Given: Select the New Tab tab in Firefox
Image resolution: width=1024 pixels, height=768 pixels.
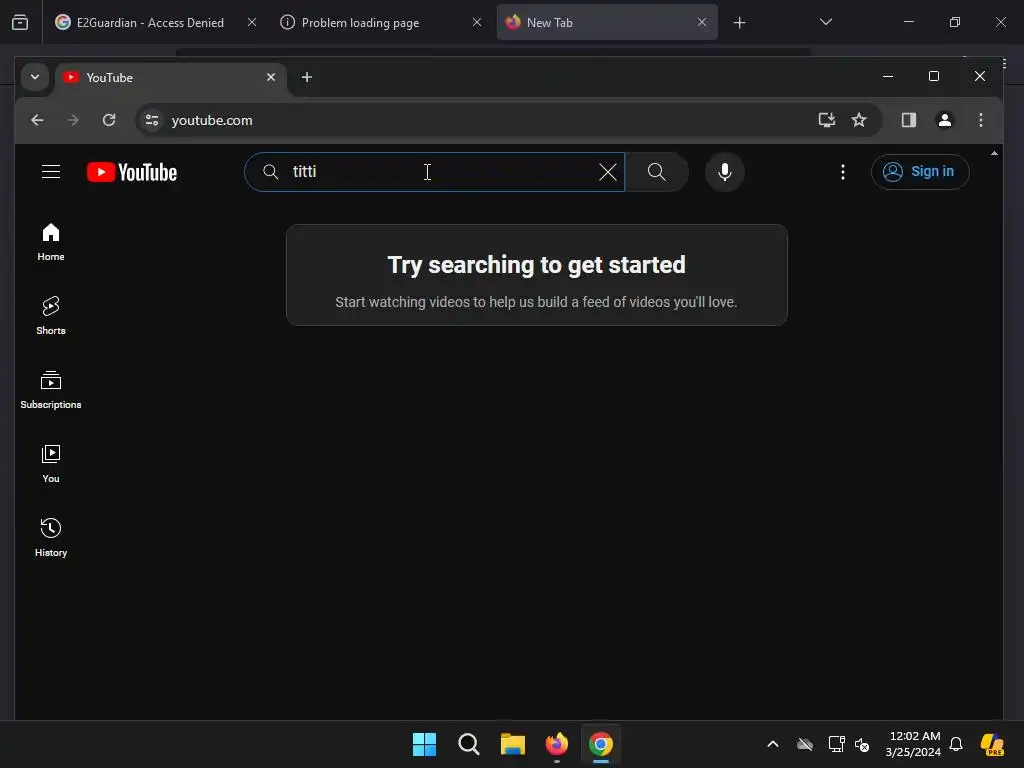Looking at the screenshot, I should coord(607,22).
